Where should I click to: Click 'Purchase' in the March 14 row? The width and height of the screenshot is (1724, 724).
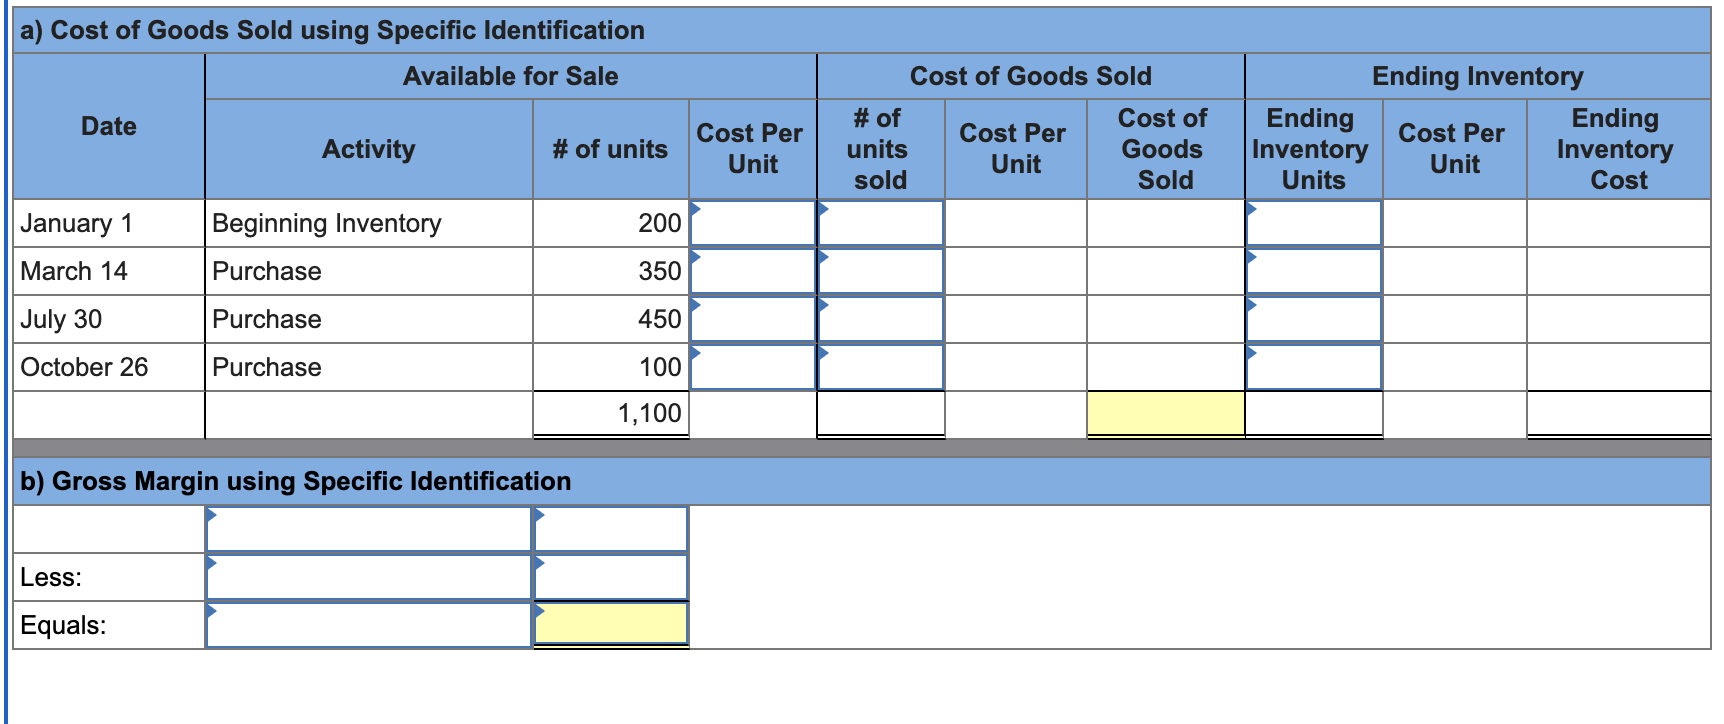point(267,271)
